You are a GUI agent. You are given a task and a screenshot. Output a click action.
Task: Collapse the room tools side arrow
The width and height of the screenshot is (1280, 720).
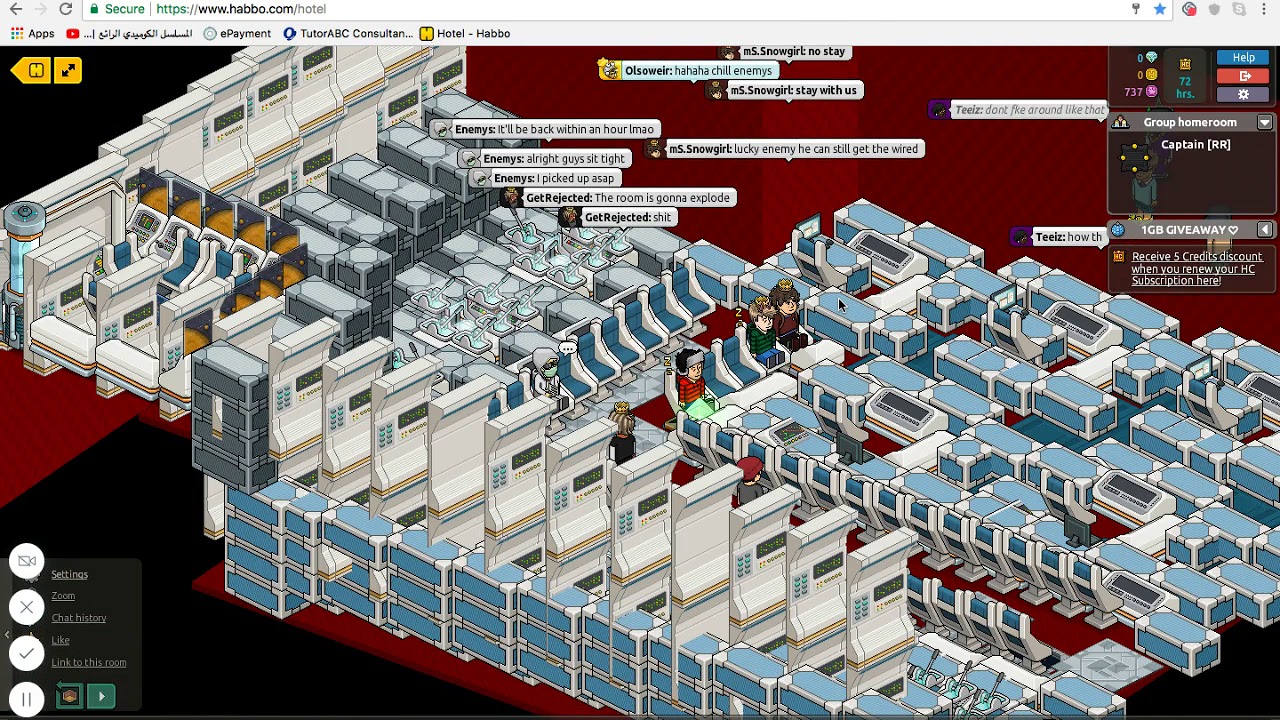pos(6,635)
